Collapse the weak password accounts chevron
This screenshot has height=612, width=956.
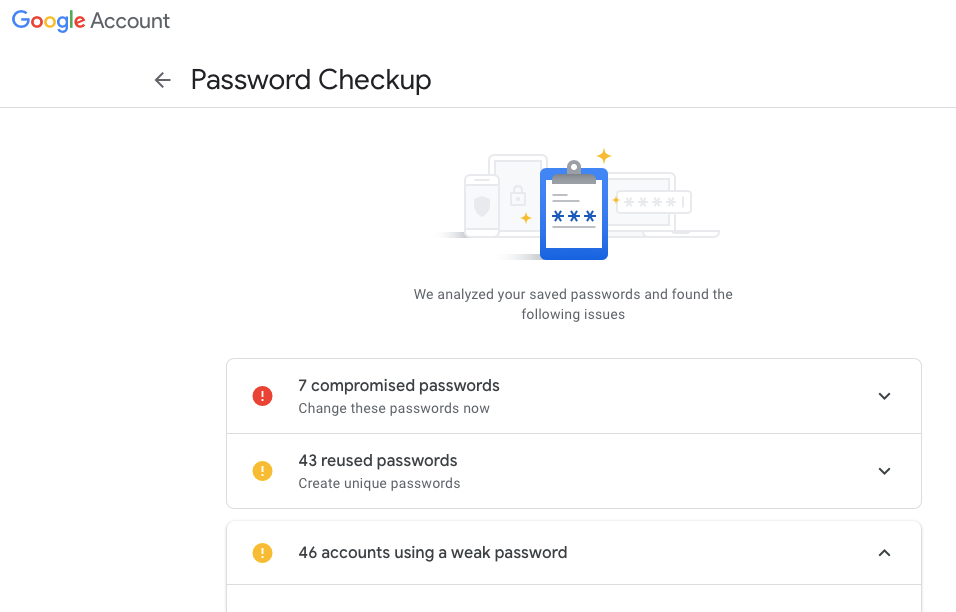pyautogui.click(x=884, y=553)
